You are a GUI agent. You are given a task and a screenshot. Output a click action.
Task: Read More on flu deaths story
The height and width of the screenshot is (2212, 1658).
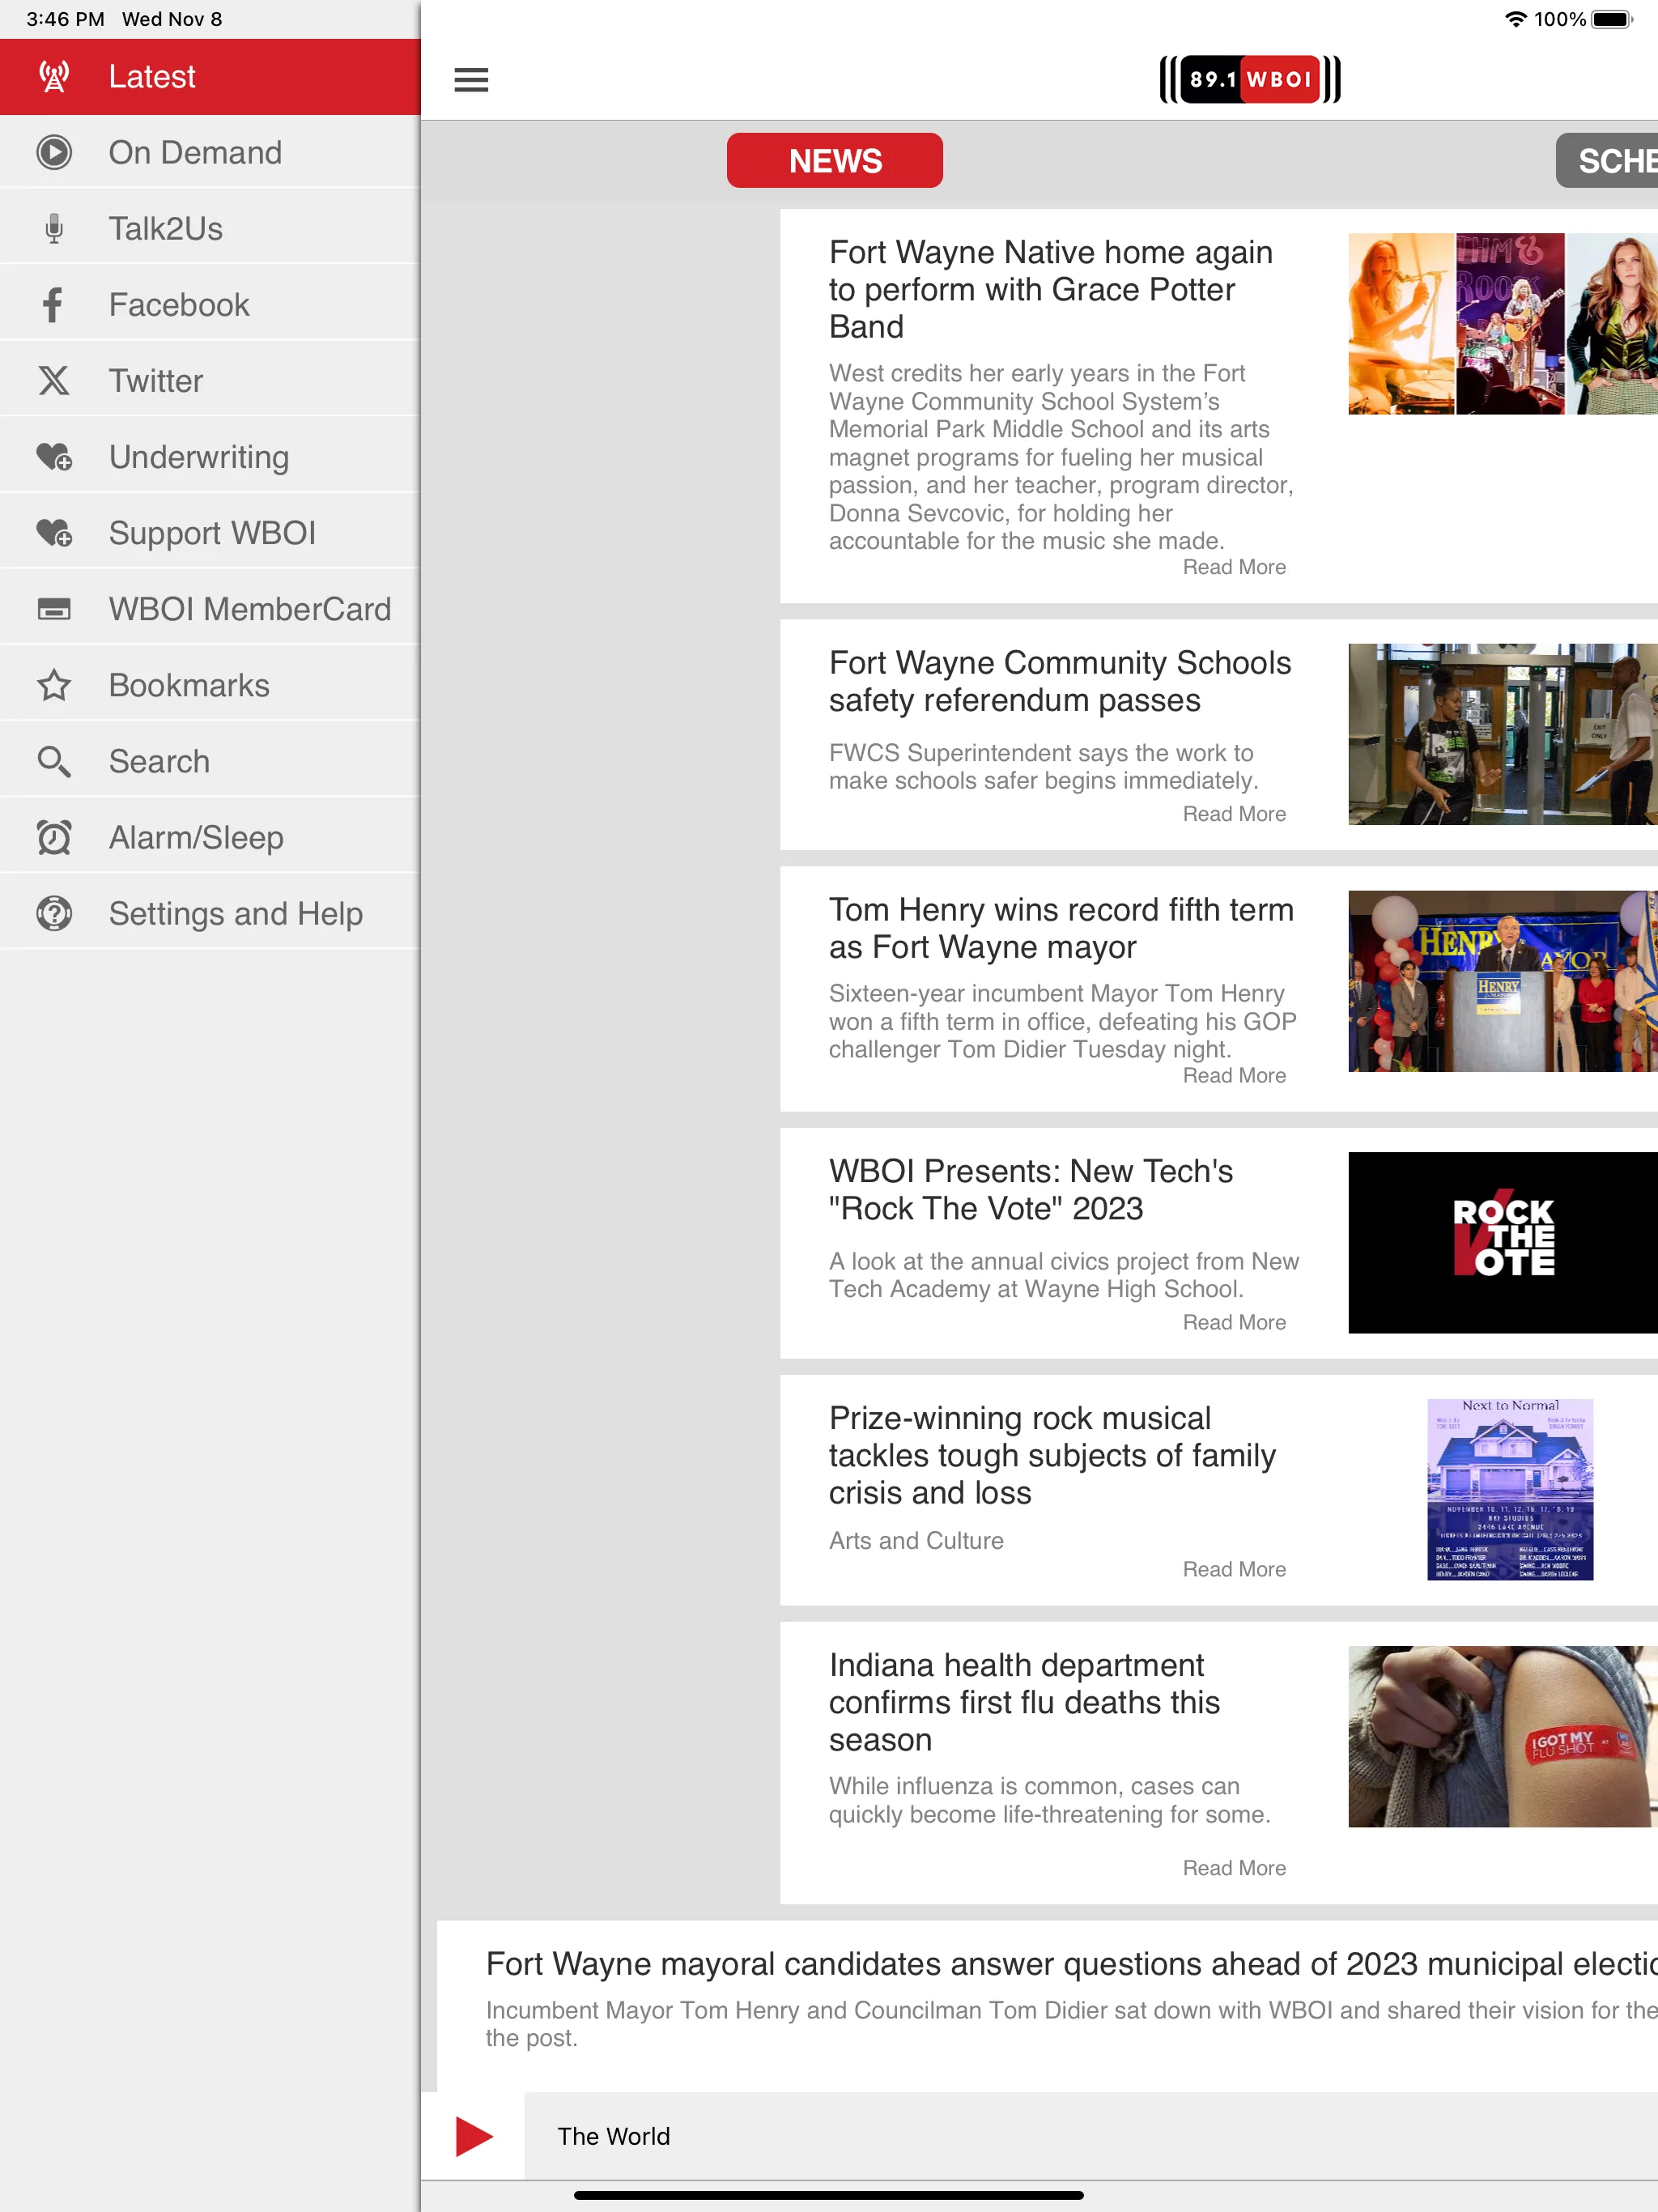click(x=1234, y=1868)
